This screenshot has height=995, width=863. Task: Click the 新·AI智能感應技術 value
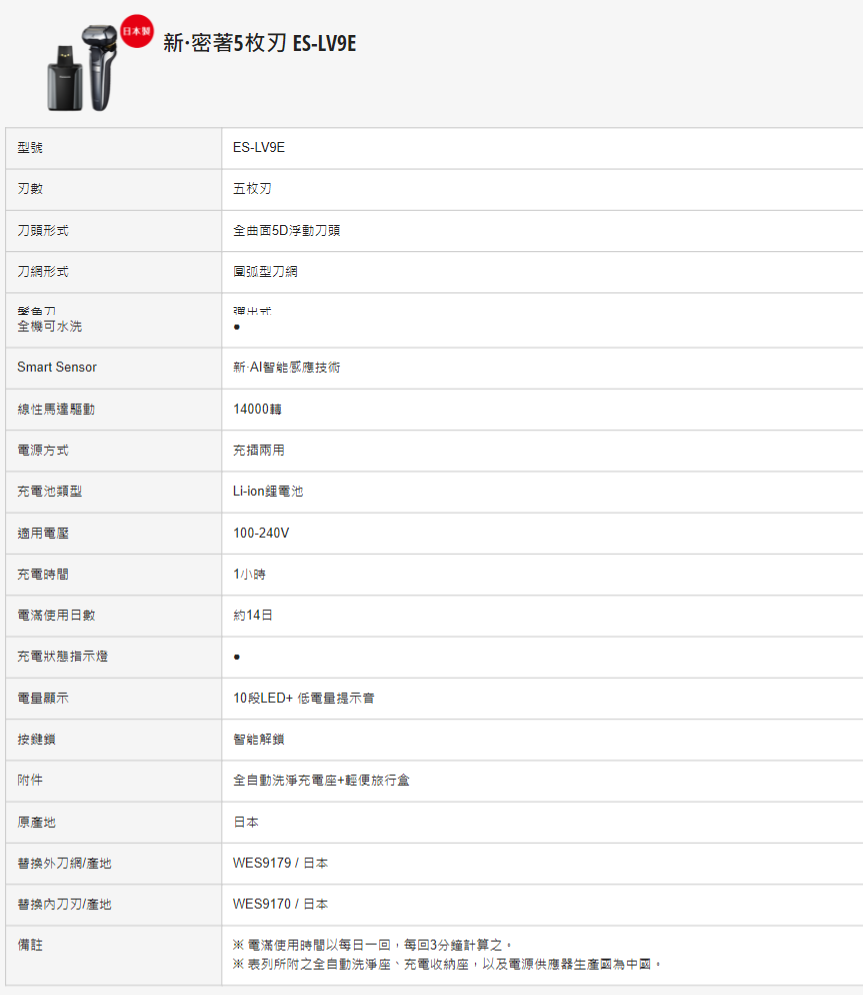286,367
